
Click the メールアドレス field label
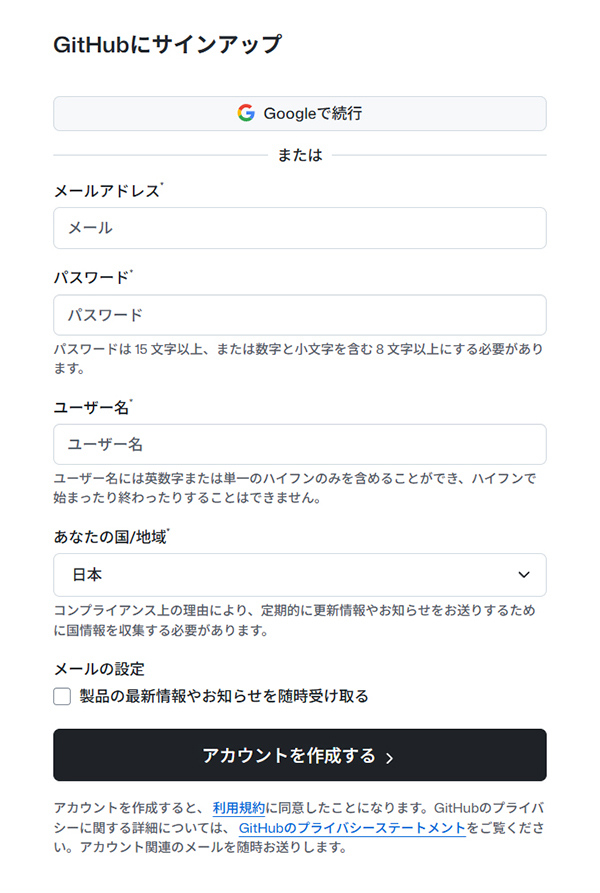tap(106, 191)
